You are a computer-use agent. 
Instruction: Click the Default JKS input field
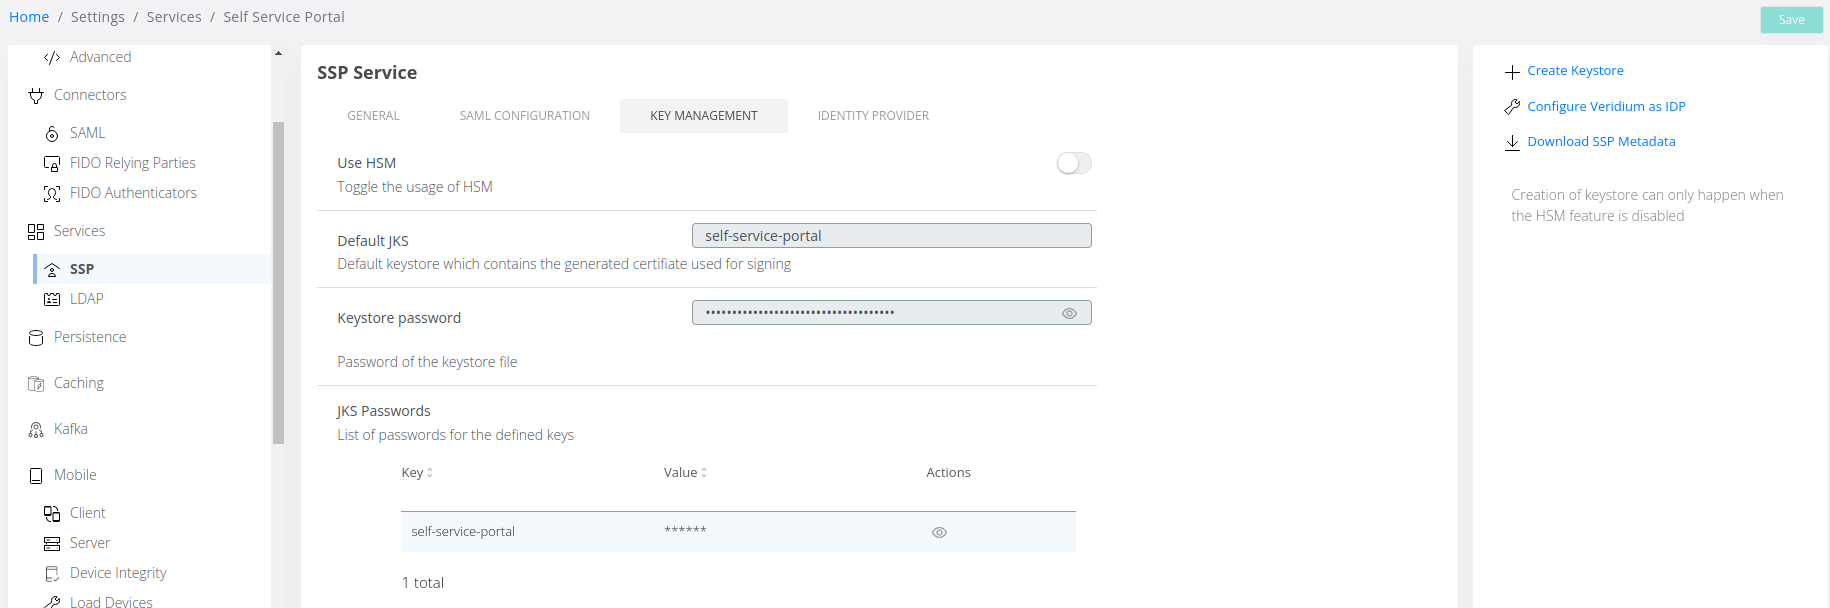[x=891, y=236]
